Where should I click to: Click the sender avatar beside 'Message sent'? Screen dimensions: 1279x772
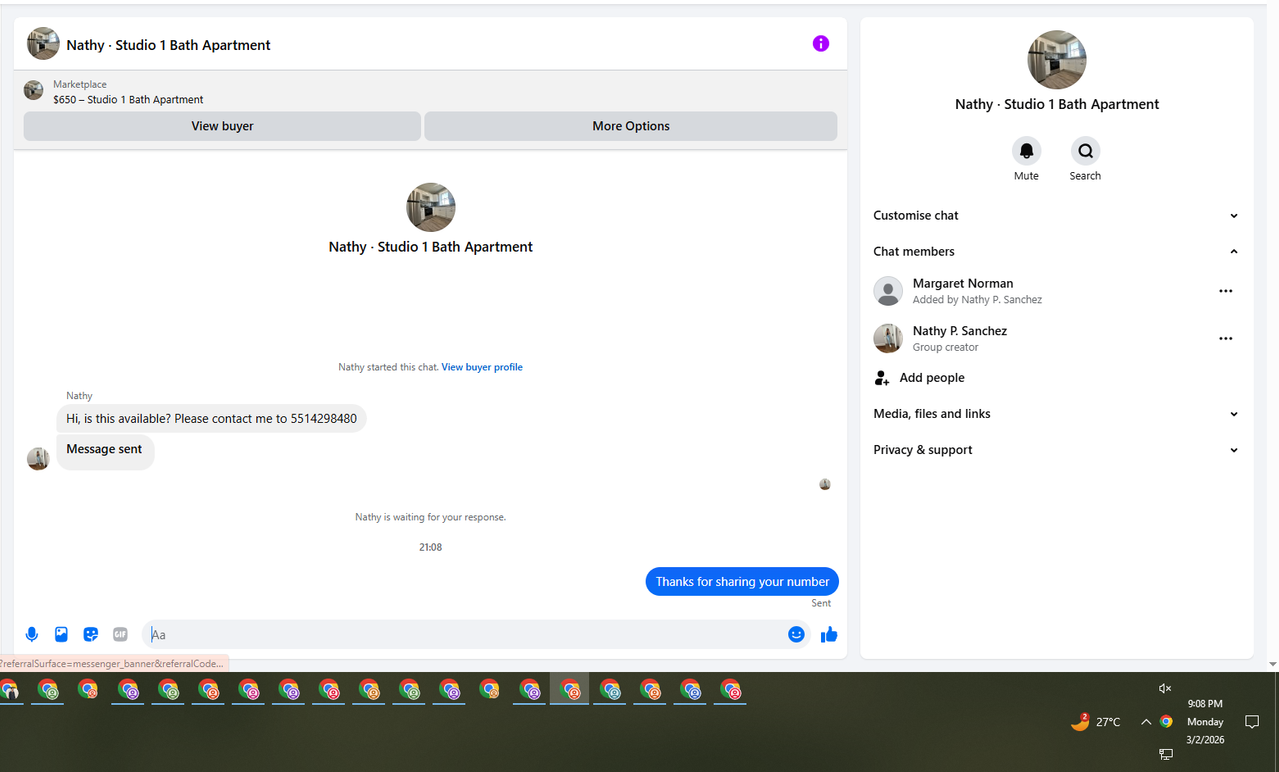38,459
